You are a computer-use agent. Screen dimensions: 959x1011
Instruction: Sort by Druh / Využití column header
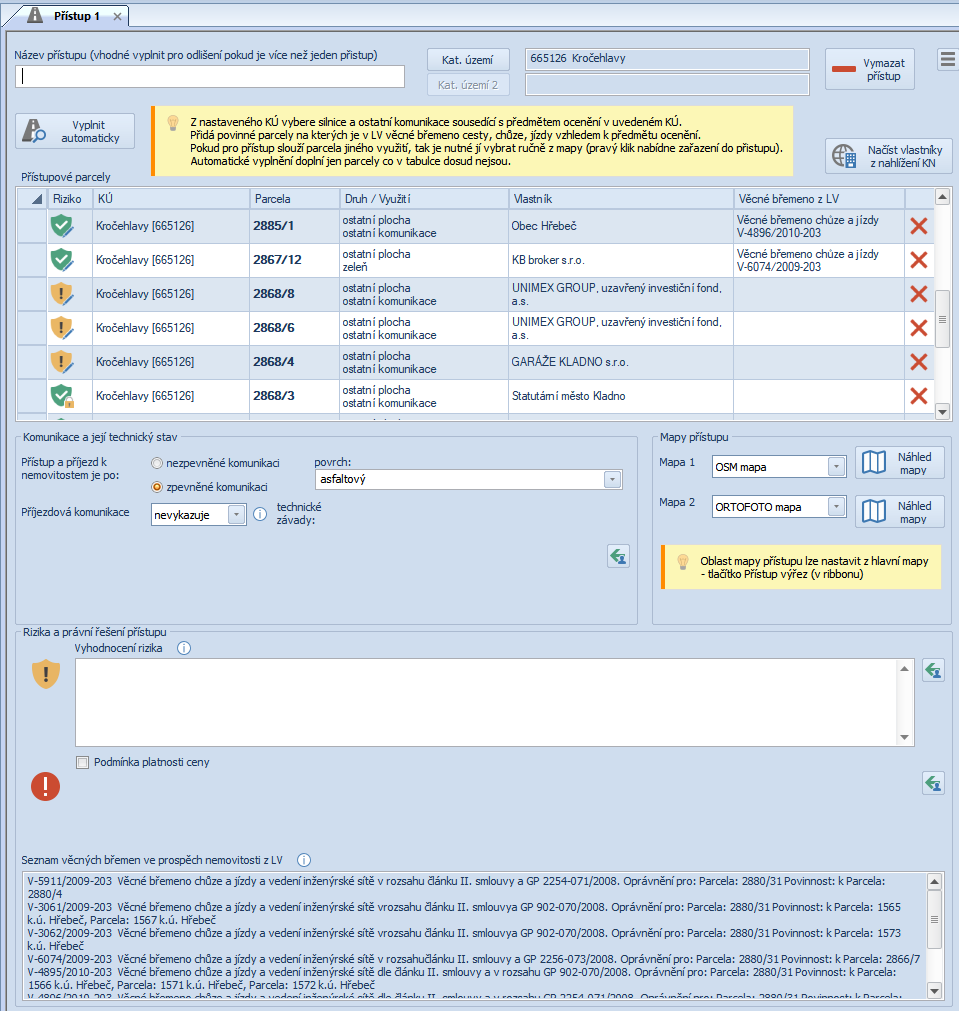(x=424, y=199)
